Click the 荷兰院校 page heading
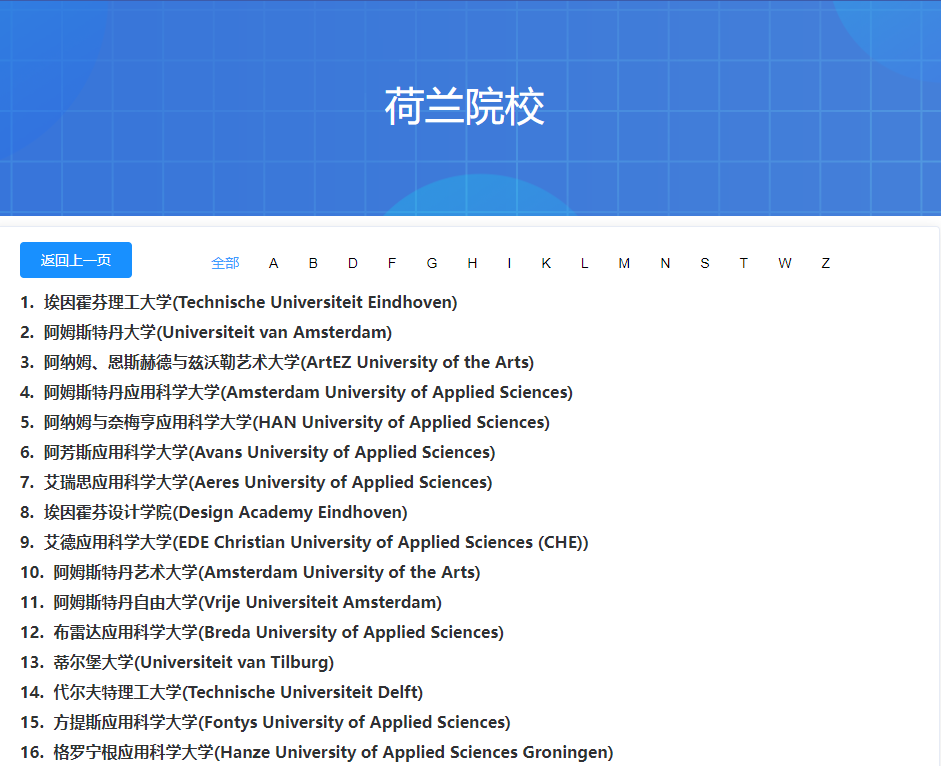The width and height of the screenshot is (941, 766). tap(464, 107)
